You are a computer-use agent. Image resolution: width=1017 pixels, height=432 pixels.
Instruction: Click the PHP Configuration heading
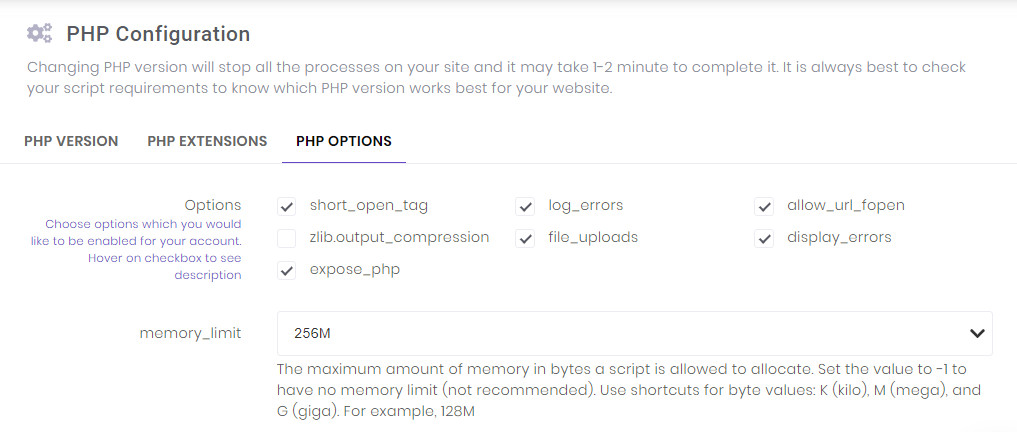point(158,34)
